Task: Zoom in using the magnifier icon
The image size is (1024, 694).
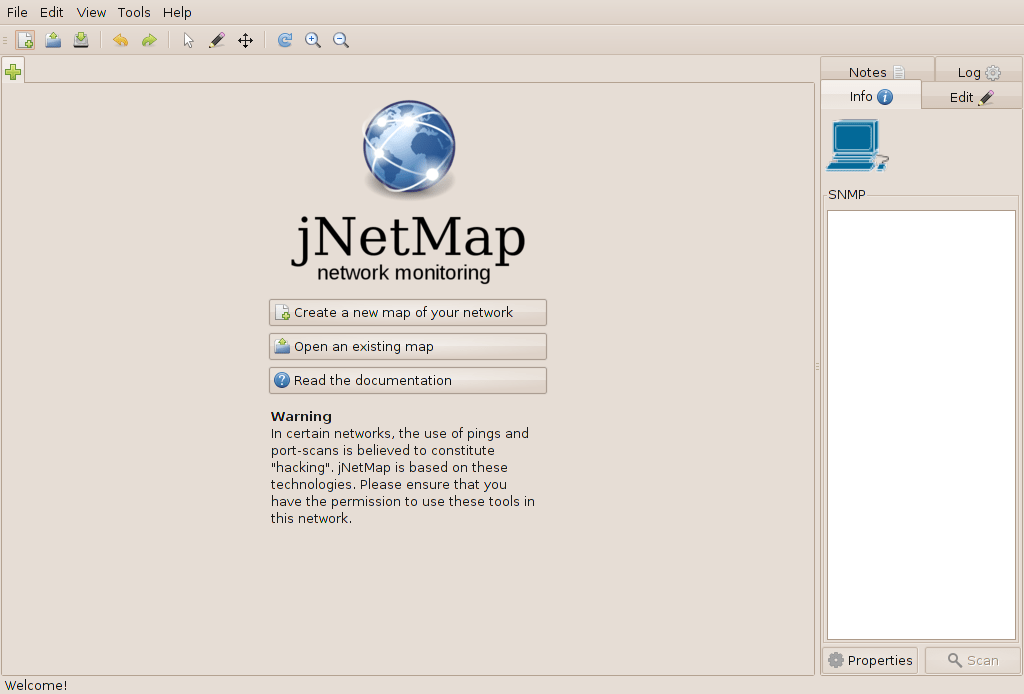Action: (313, 40)
